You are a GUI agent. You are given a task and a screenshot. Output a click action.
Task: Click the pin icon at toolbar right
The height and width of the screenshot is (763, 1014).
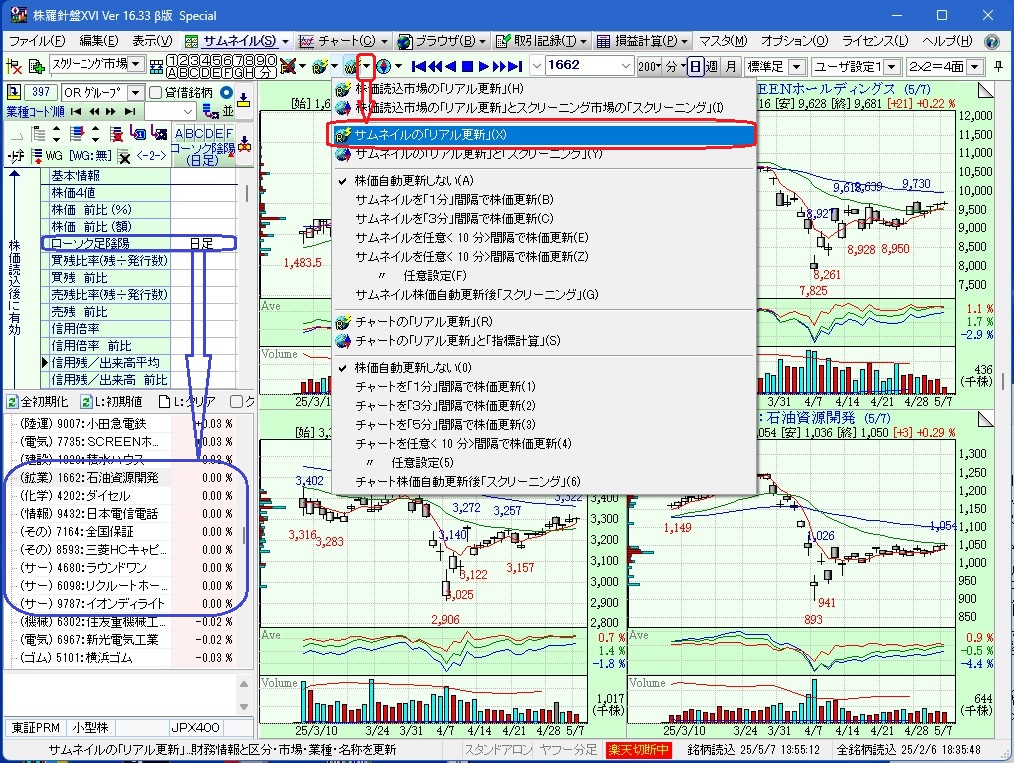(998, 66)
